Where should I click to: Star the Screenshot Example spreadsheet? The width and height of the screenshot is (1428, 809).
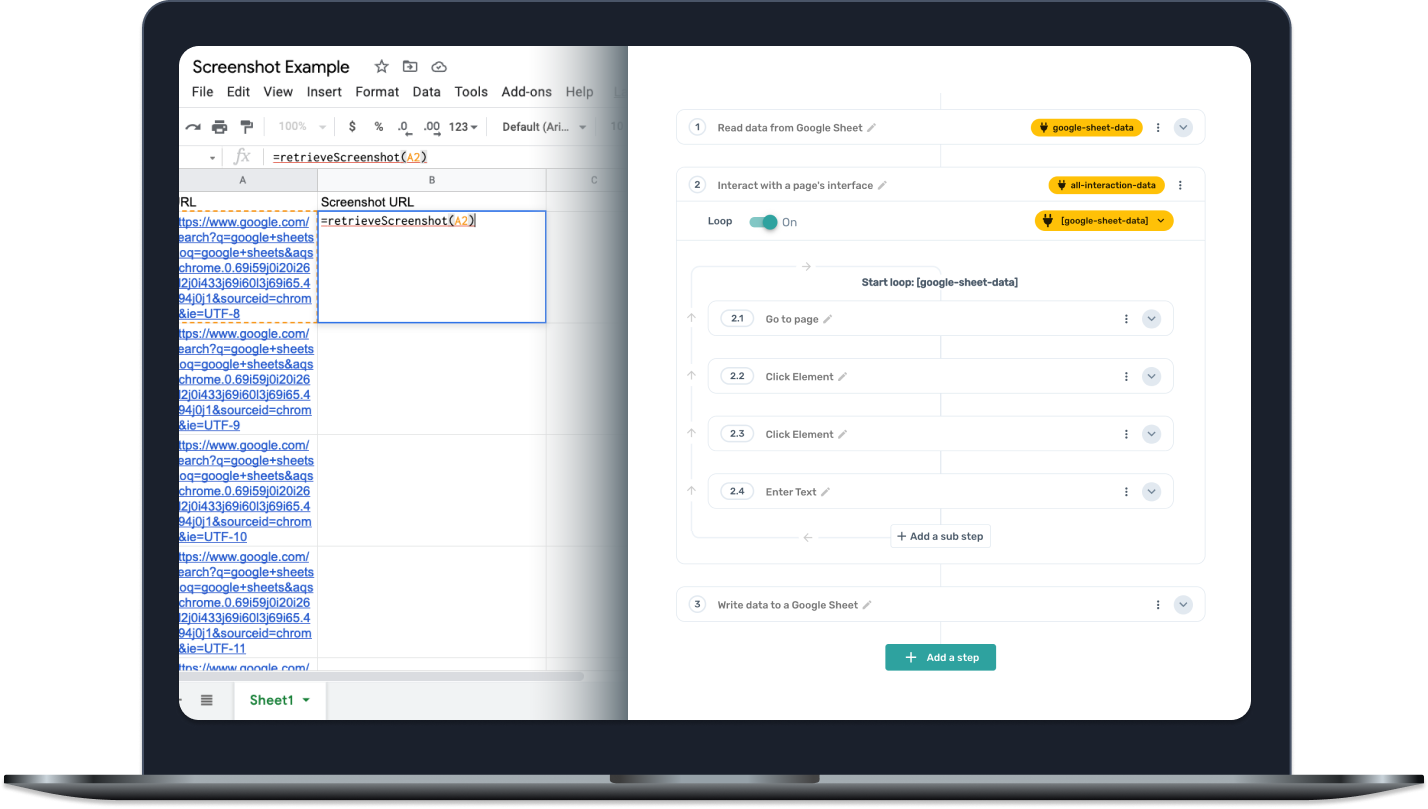(381, 67)
